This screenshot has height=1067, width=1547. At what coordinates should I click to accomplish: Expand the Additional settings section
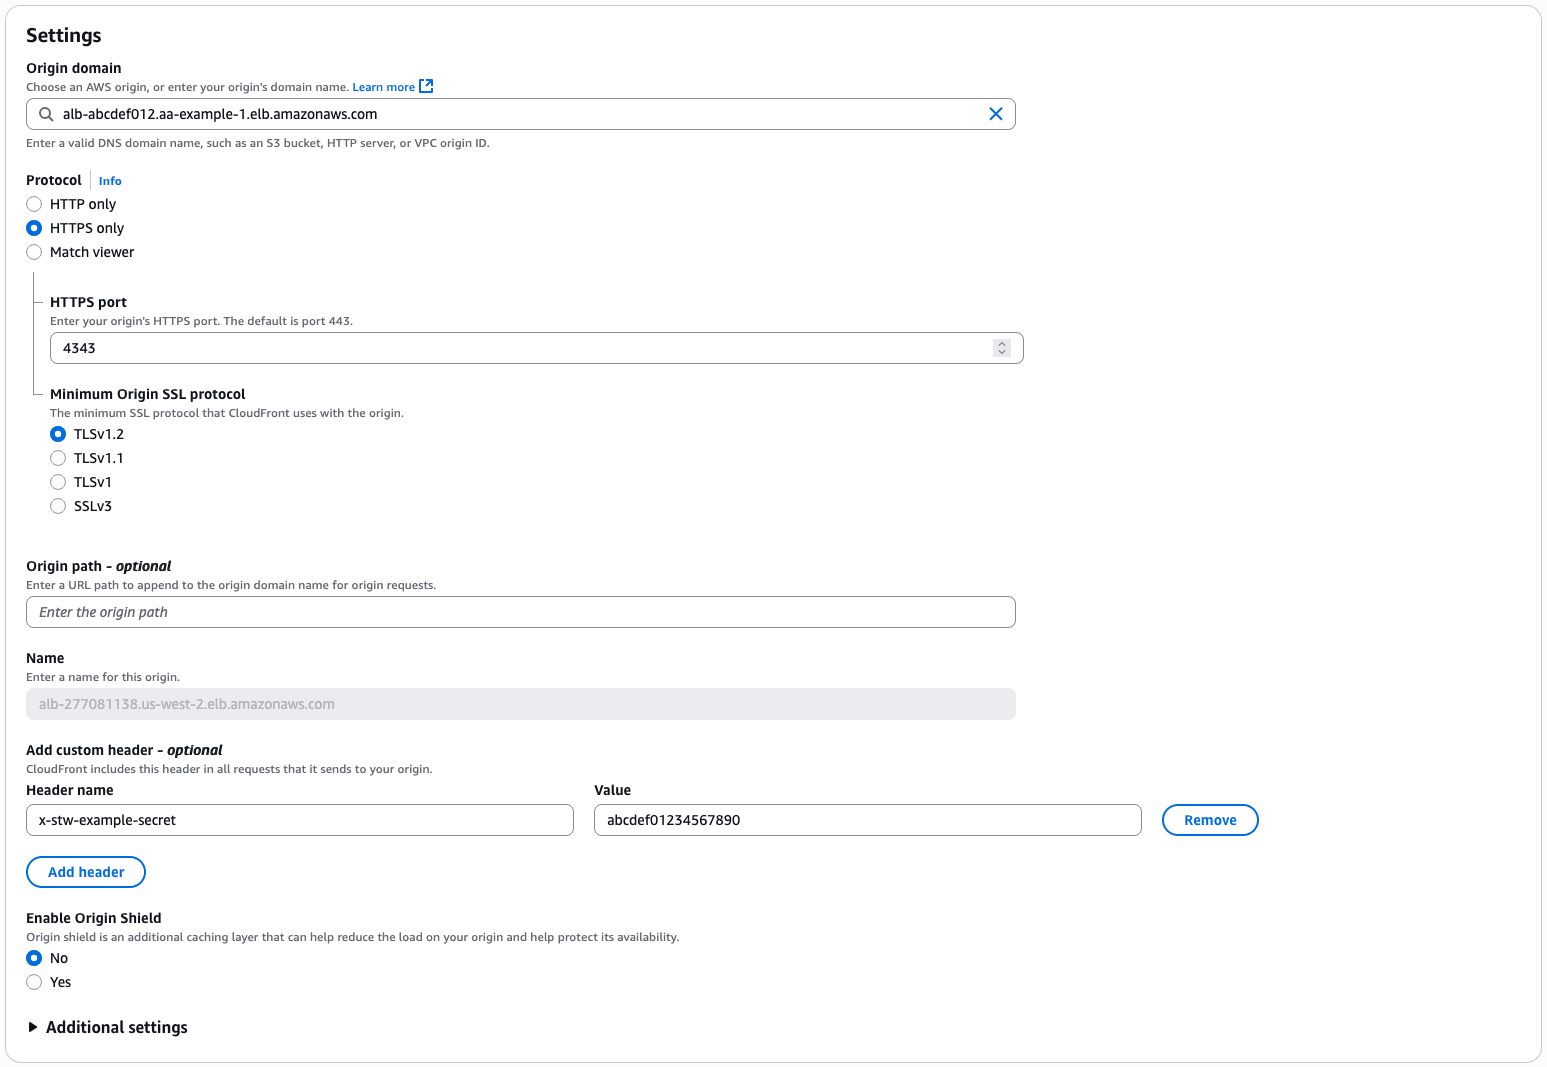point(116,1027)
